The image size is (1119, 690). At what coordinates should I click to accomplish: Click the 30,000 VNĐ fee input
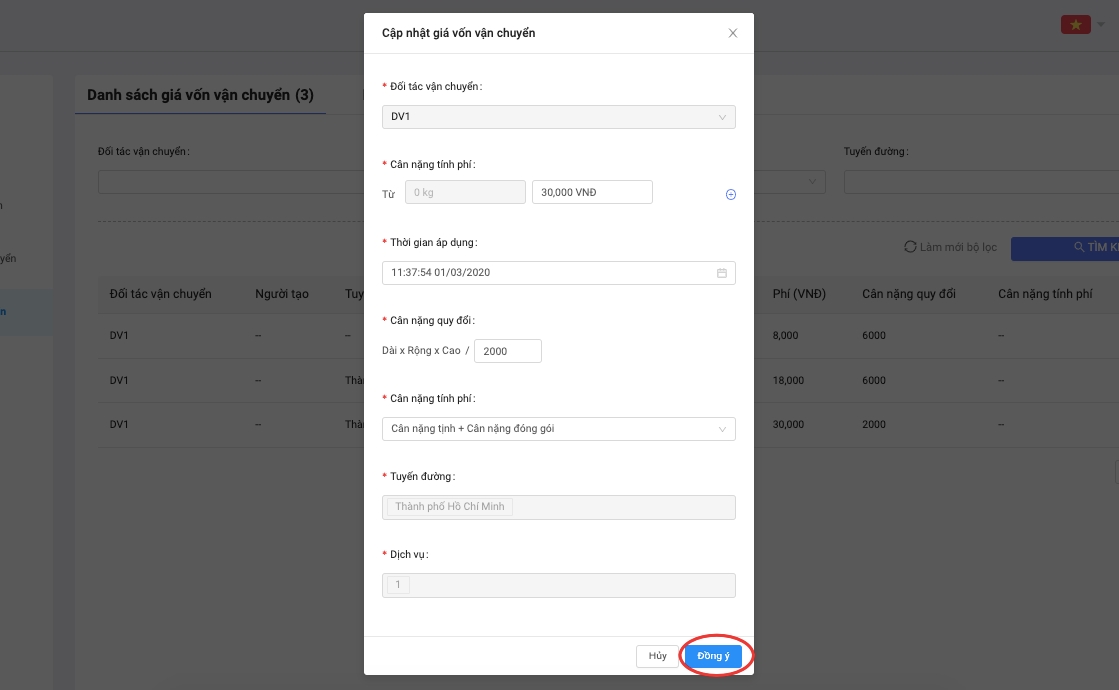592,192
